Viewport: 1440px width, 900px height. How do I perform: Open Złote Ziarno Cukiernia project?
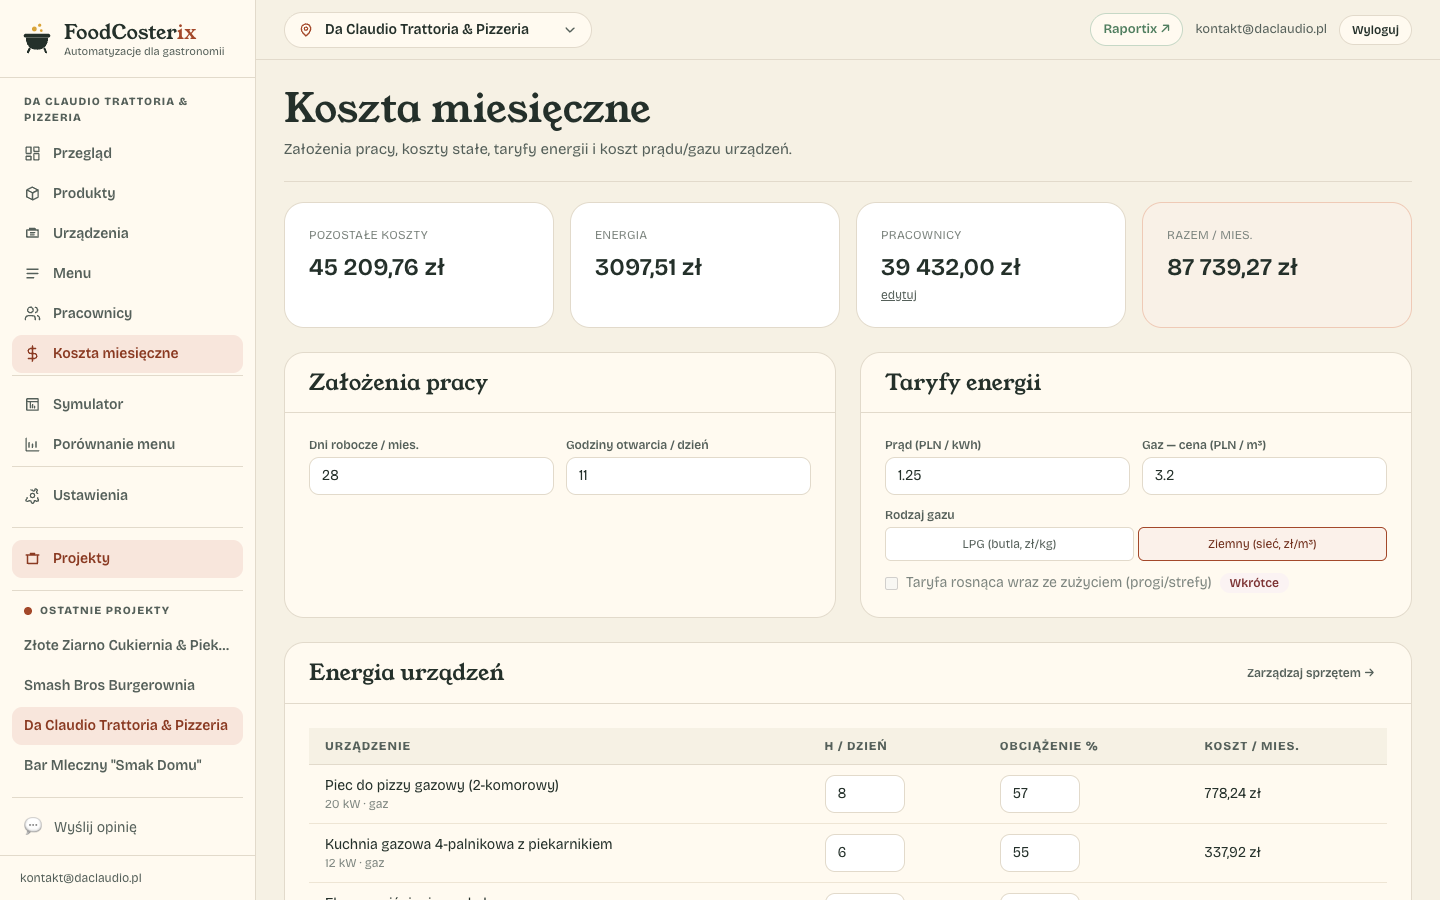[x=127, y=645]
